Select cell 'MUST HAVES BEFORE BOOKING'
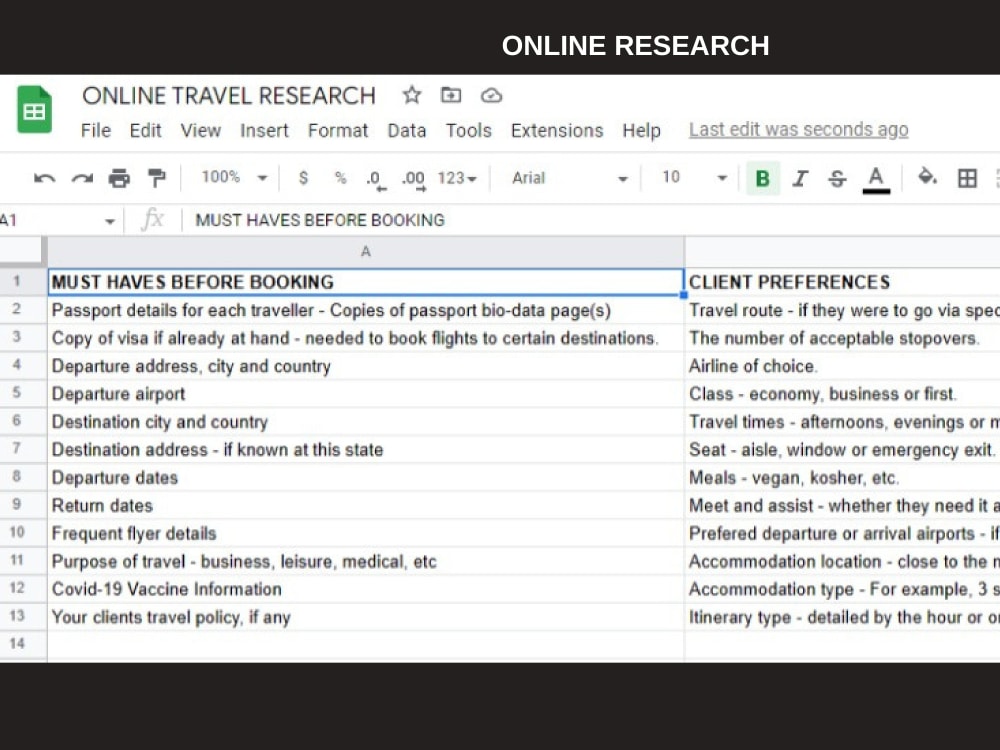 (365, 282)
